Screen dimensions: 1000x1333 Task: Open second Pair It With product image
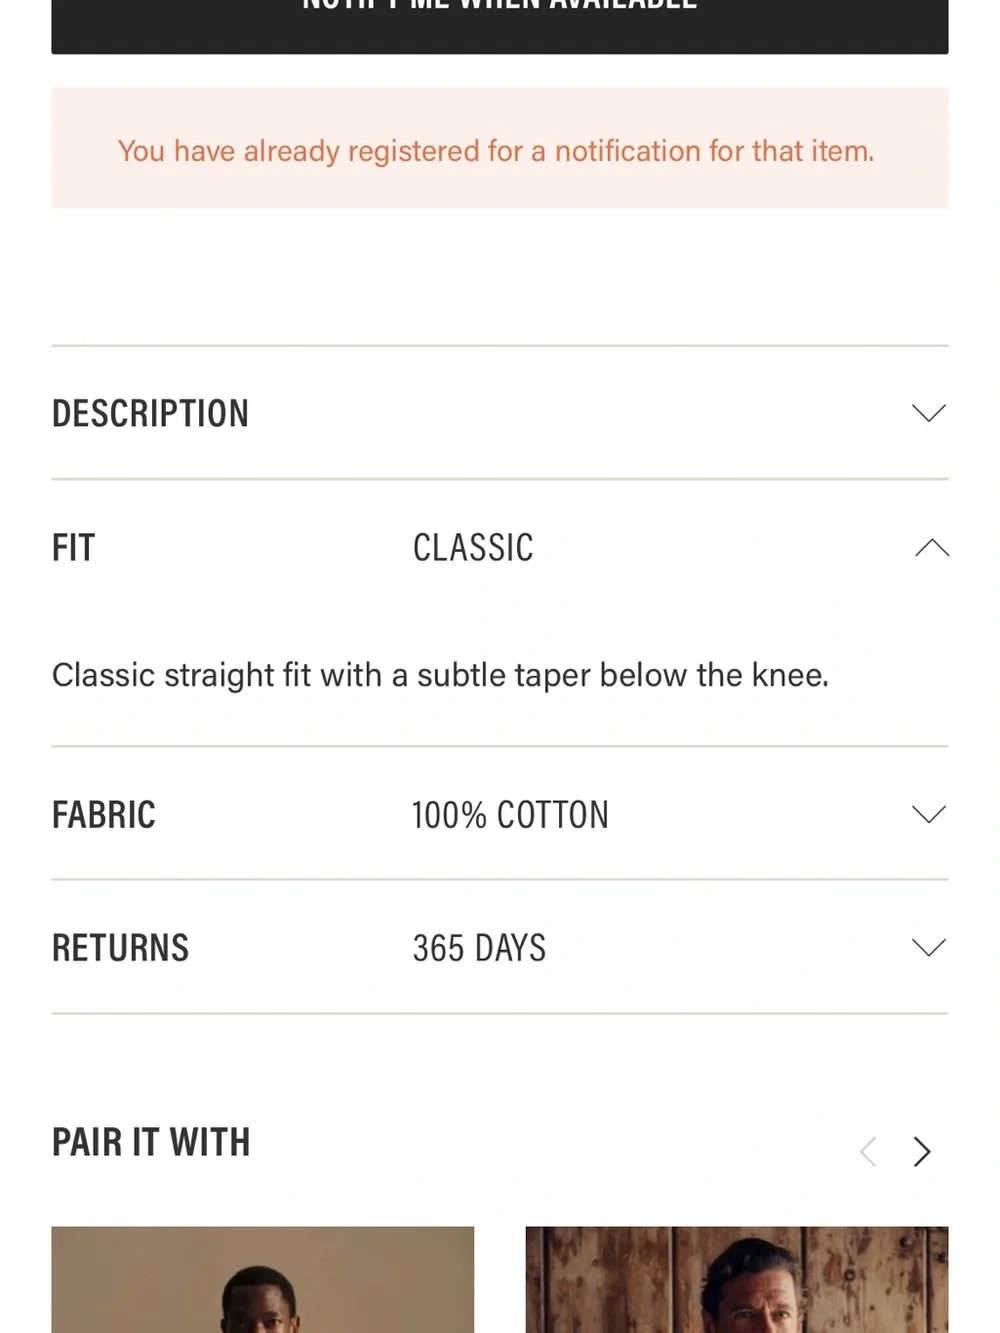click(737, 1279)
